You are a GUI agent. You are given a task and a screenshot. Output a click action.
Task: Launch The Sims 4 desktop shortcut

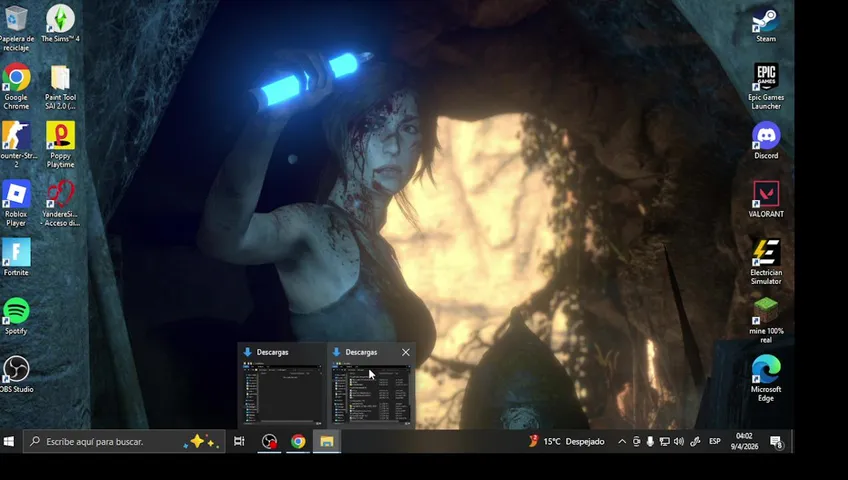point(61,23)
